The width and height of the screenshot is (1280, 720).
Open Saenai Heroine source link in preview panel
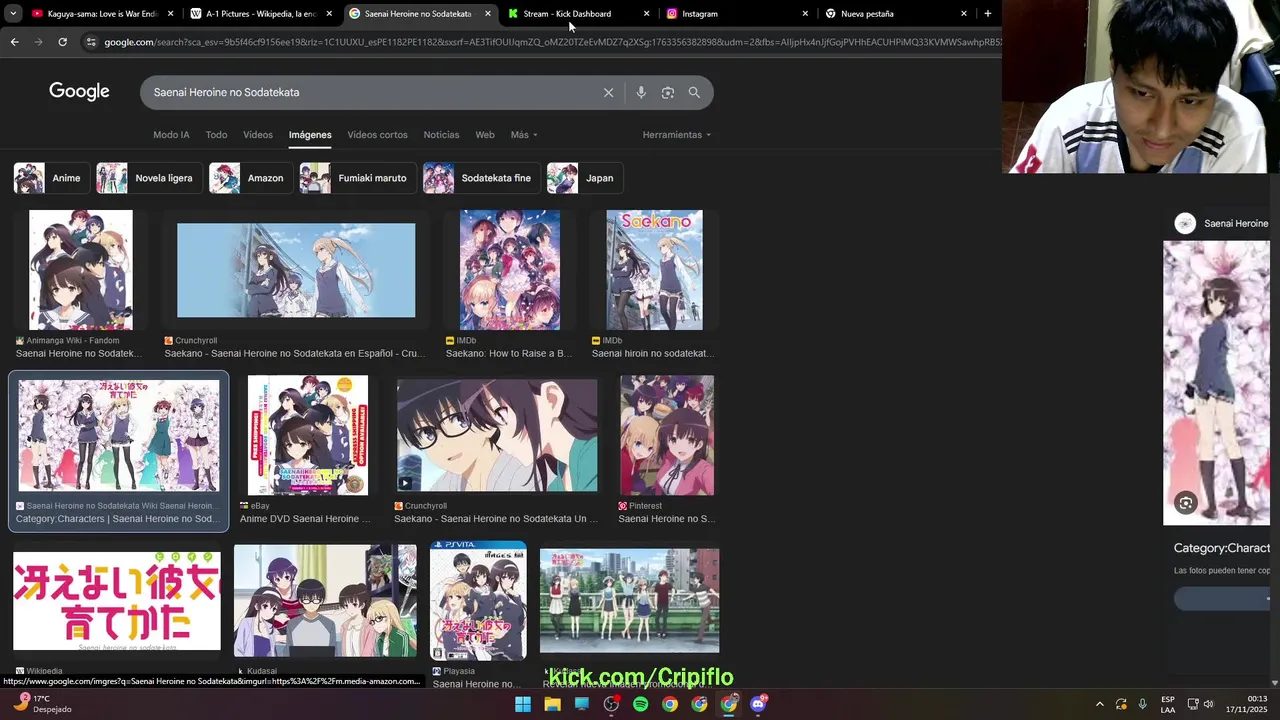tap(1226, 223)
